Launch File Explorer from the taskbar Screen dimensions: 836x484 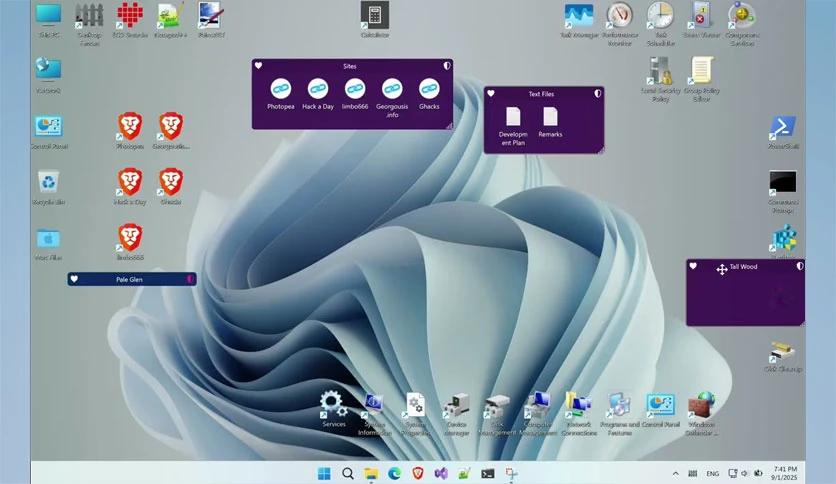371,473
